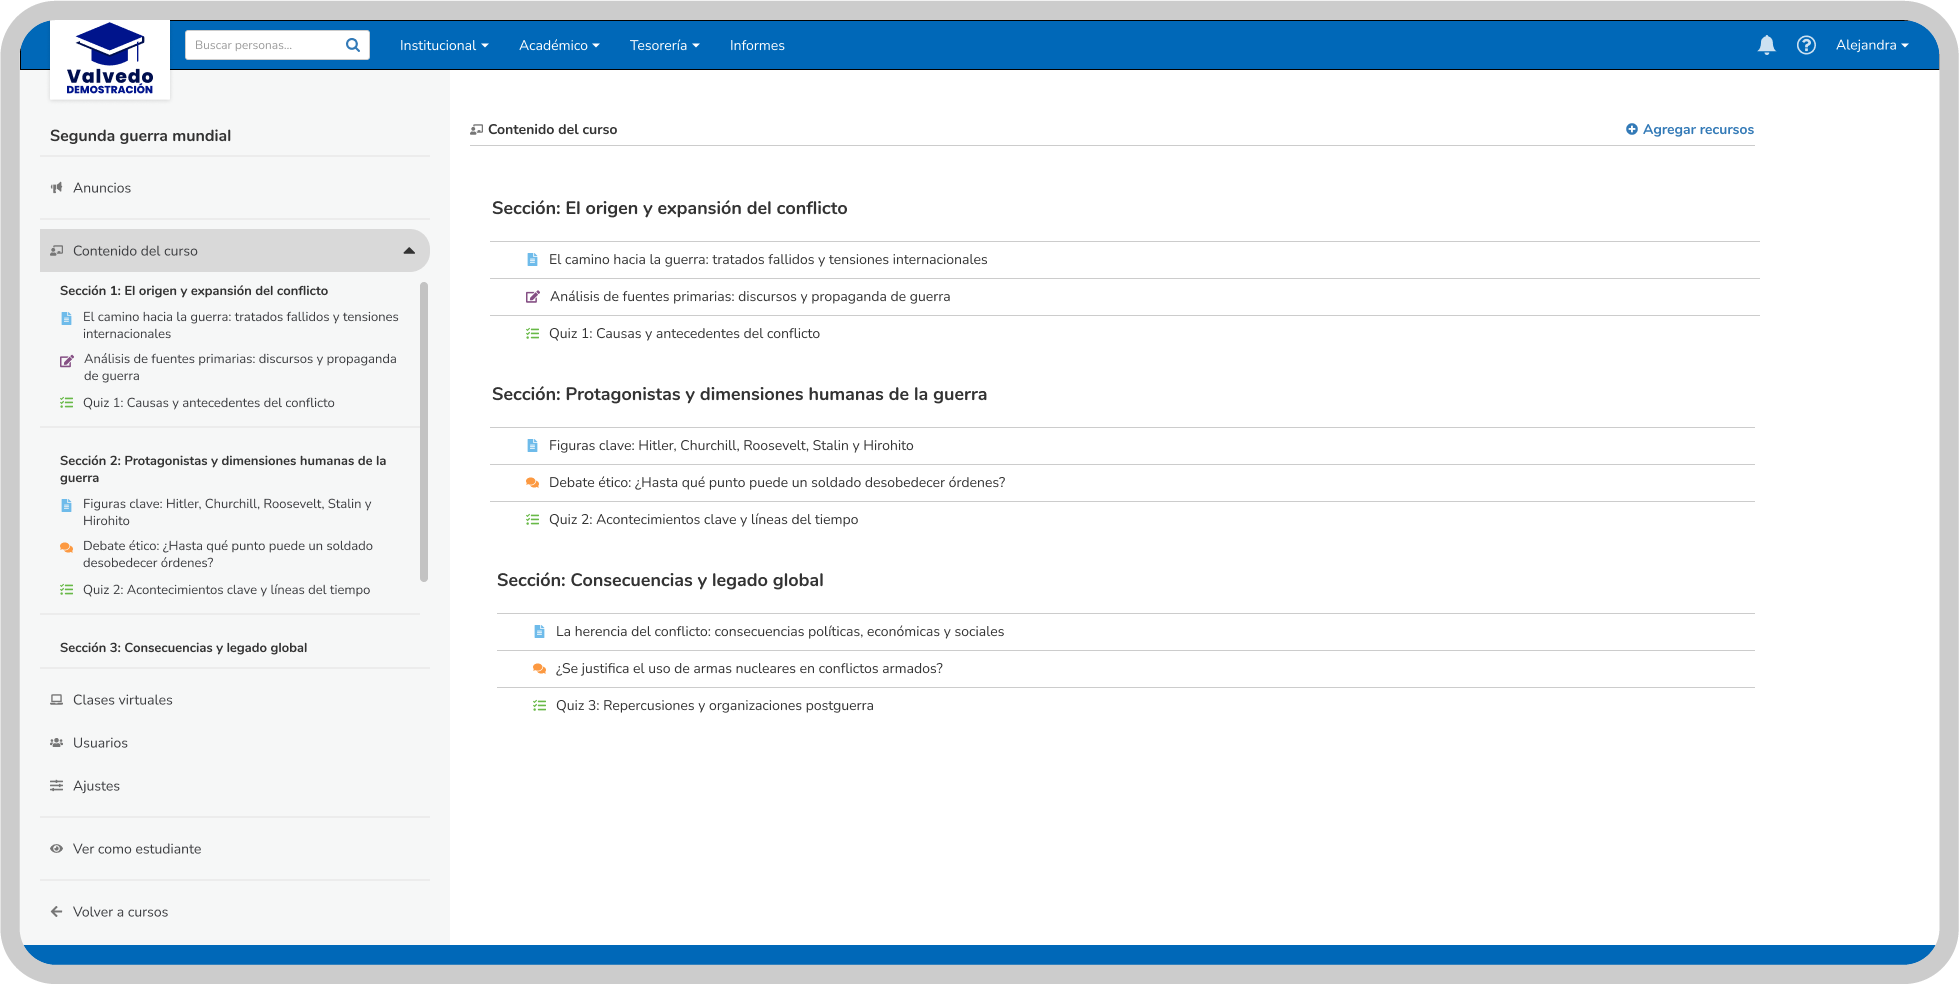Go back via Volver a cursos
The height and width of the screenshot is (984, 1959).
click(x=120, y=912)
